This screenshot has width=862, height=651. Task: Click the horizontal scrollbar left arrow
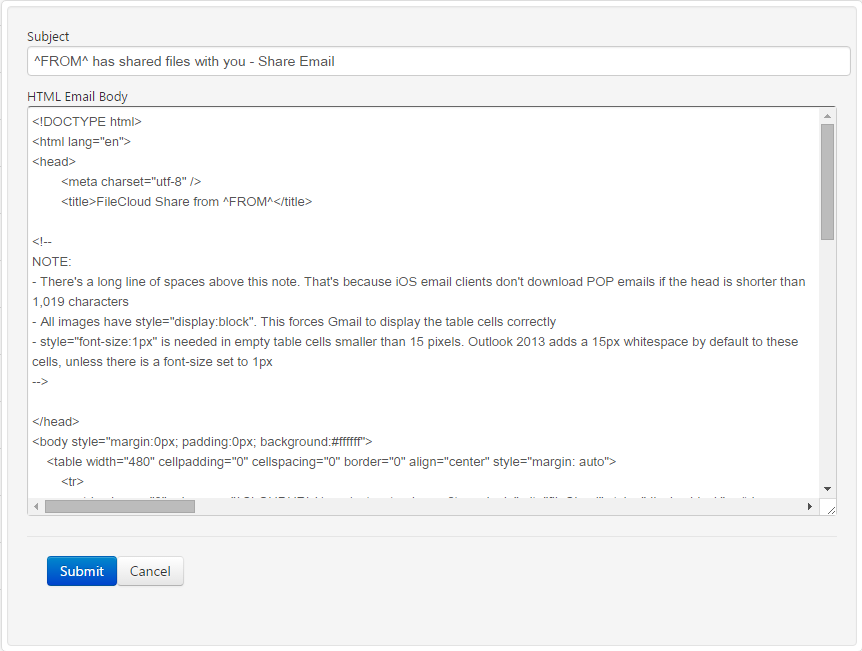35,506
